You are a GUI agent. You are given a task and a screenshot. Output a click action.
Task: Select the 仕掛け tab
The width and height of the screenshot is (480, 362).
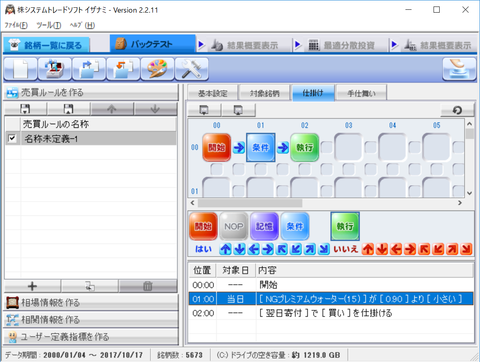(x=313, y=93)
